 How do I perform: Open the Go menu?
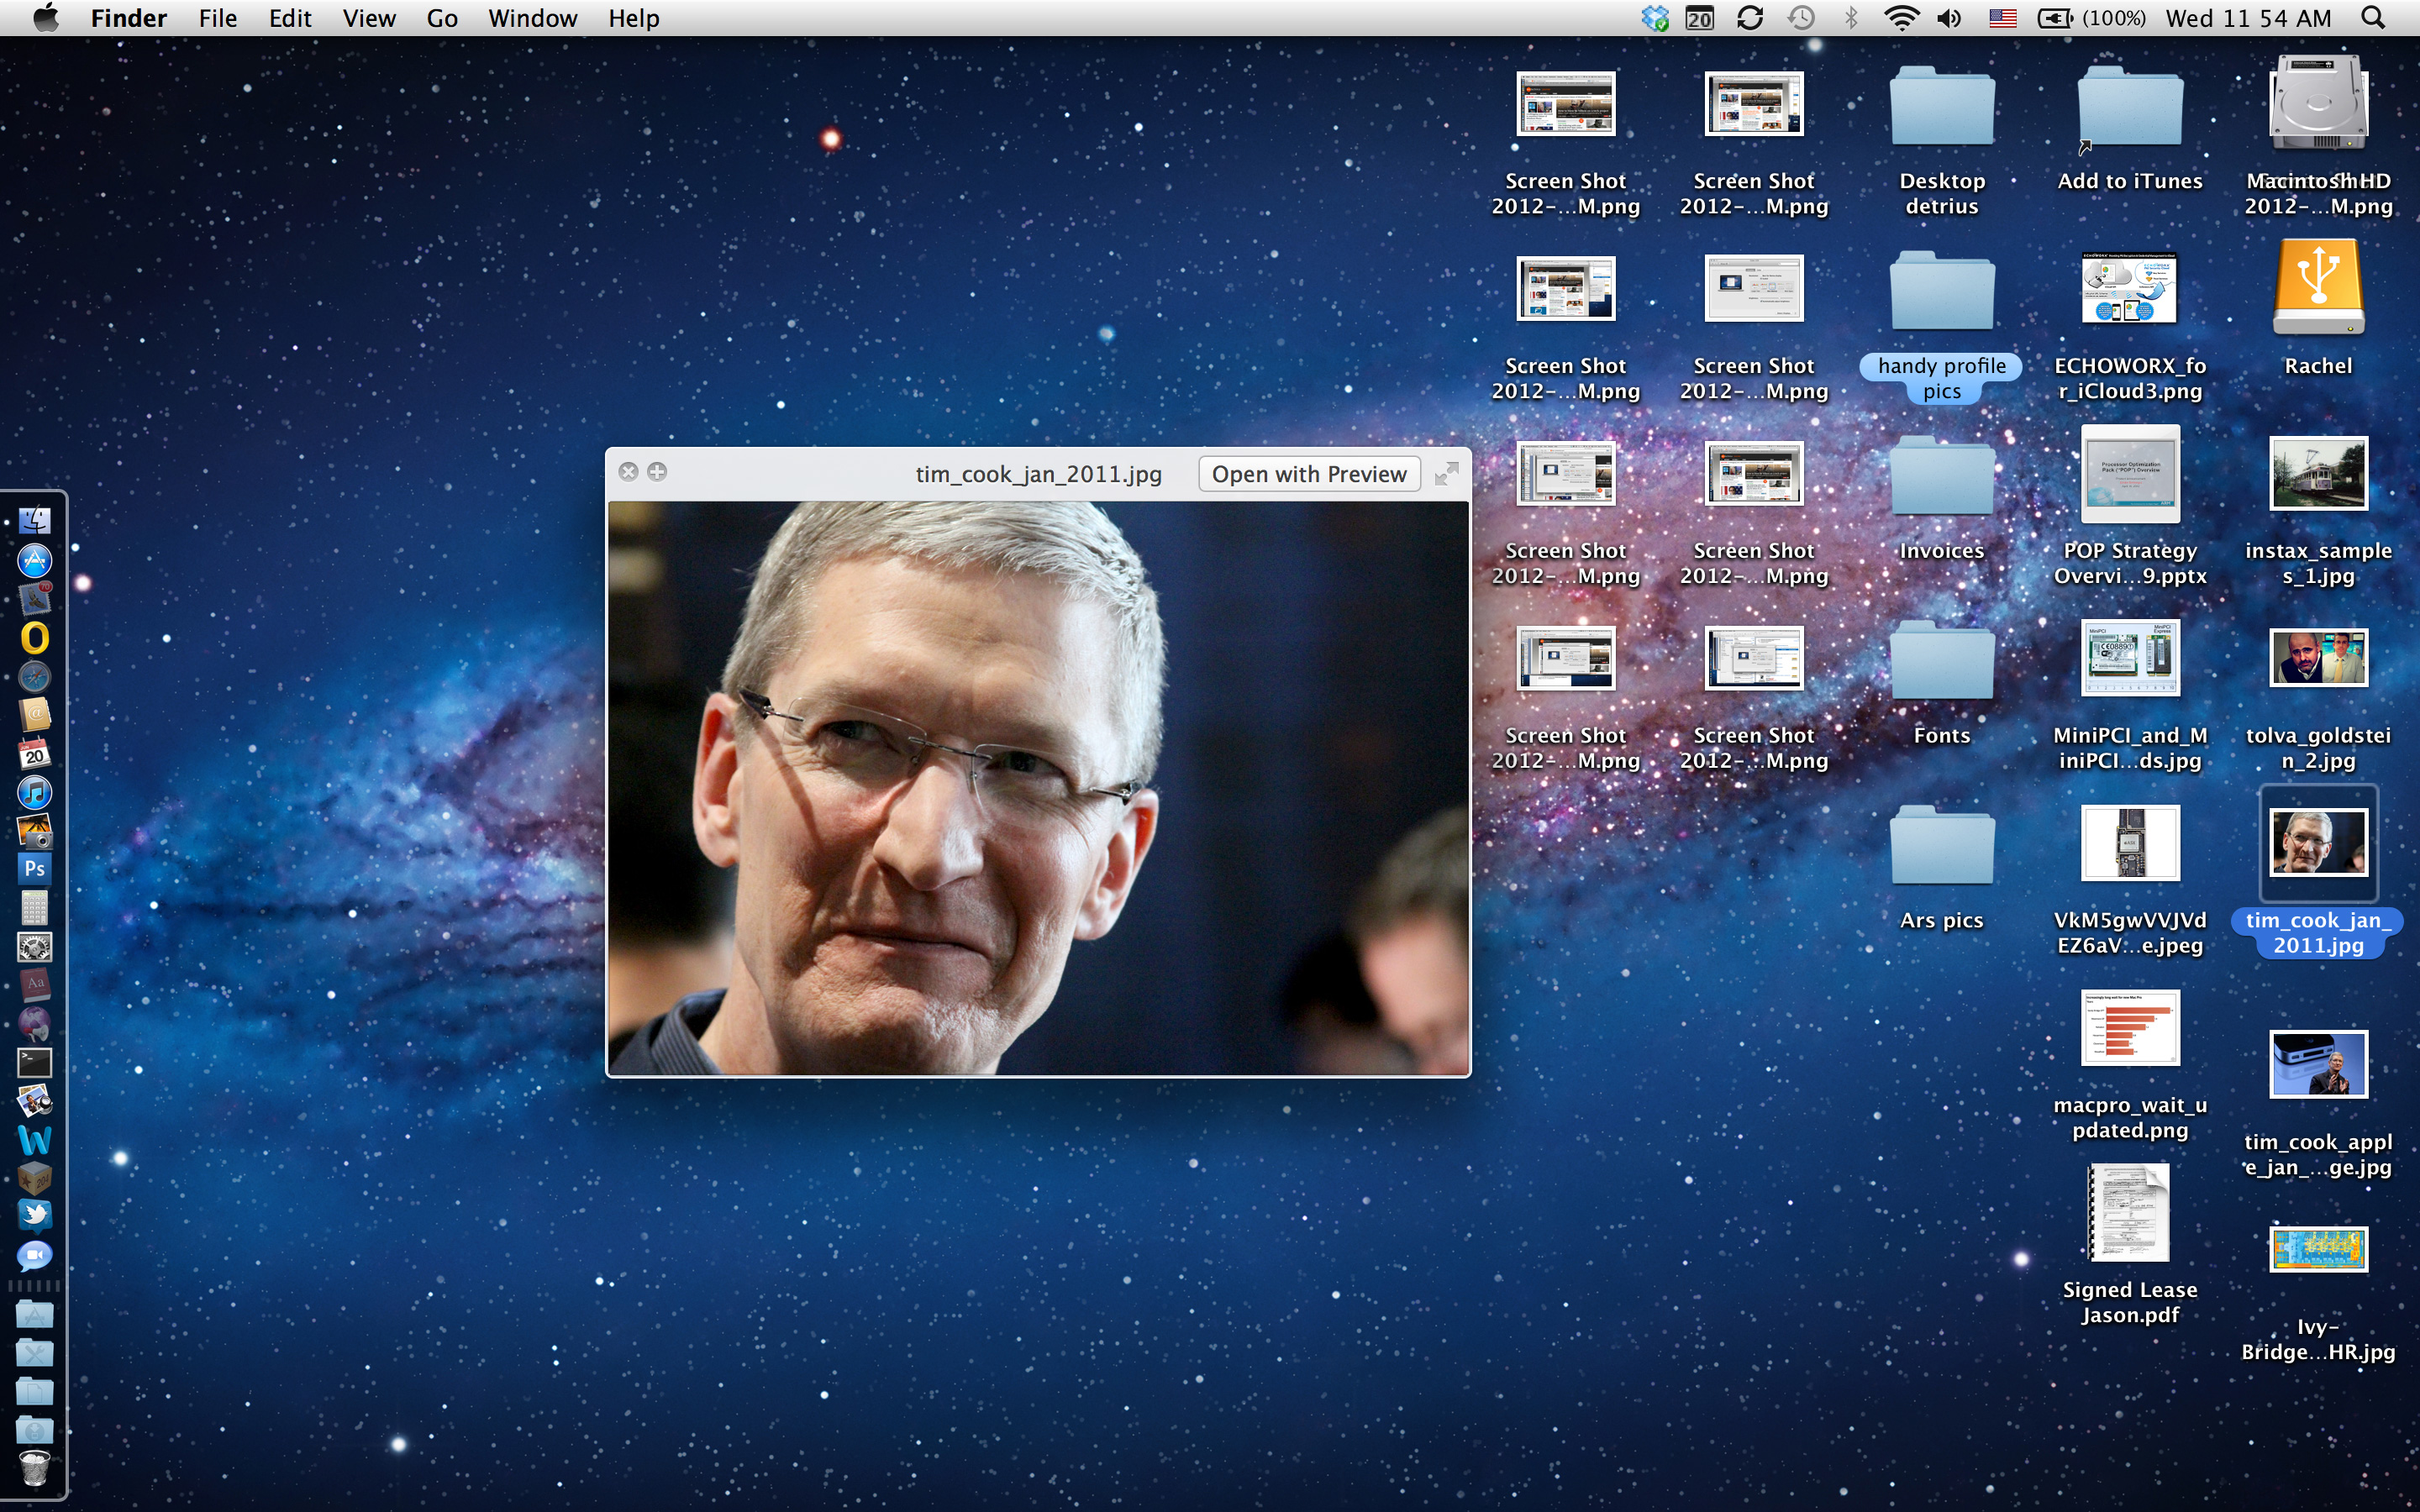[x=441, y=18]
